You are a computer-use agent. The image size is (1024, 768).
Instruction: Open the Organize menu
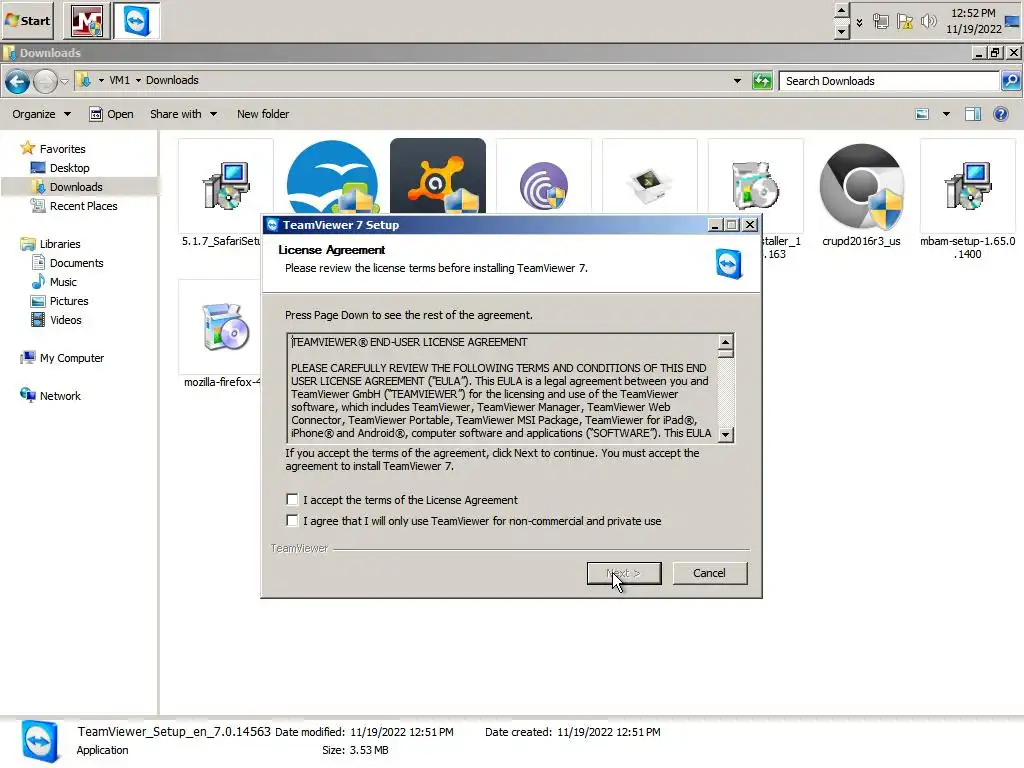pyautogui.click(x=41, y=114)
